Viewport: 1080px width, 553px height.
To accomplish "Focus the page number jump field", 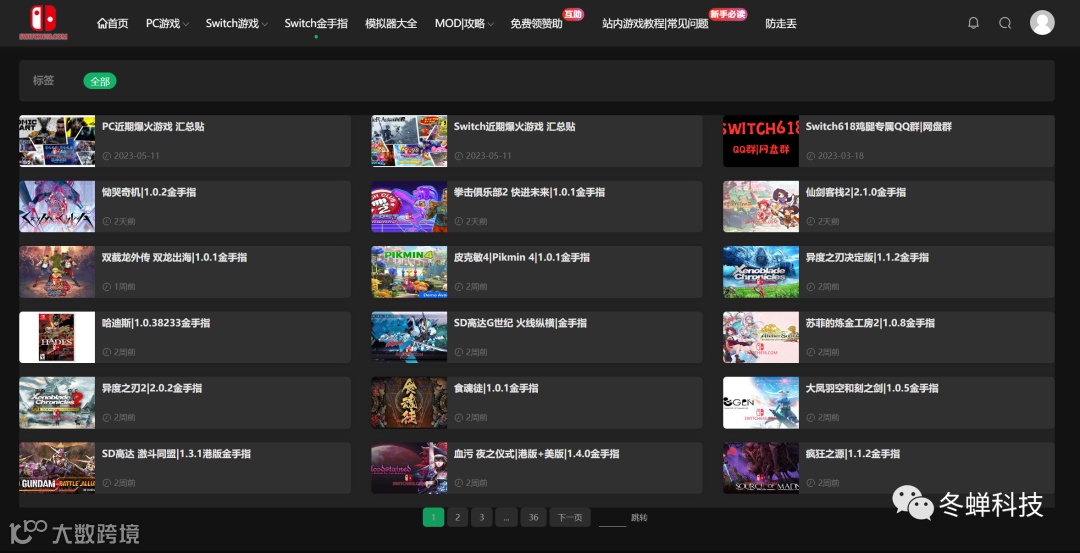I will coord(612,518).
